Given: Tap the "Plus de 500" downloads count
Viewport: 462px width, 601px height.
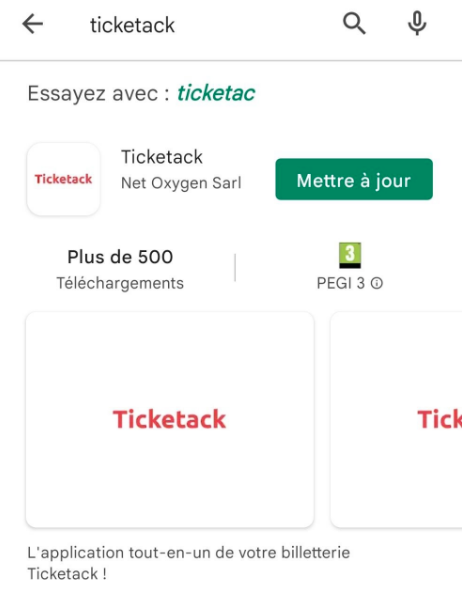Looking at the screenshot, I should pos(120,257).
